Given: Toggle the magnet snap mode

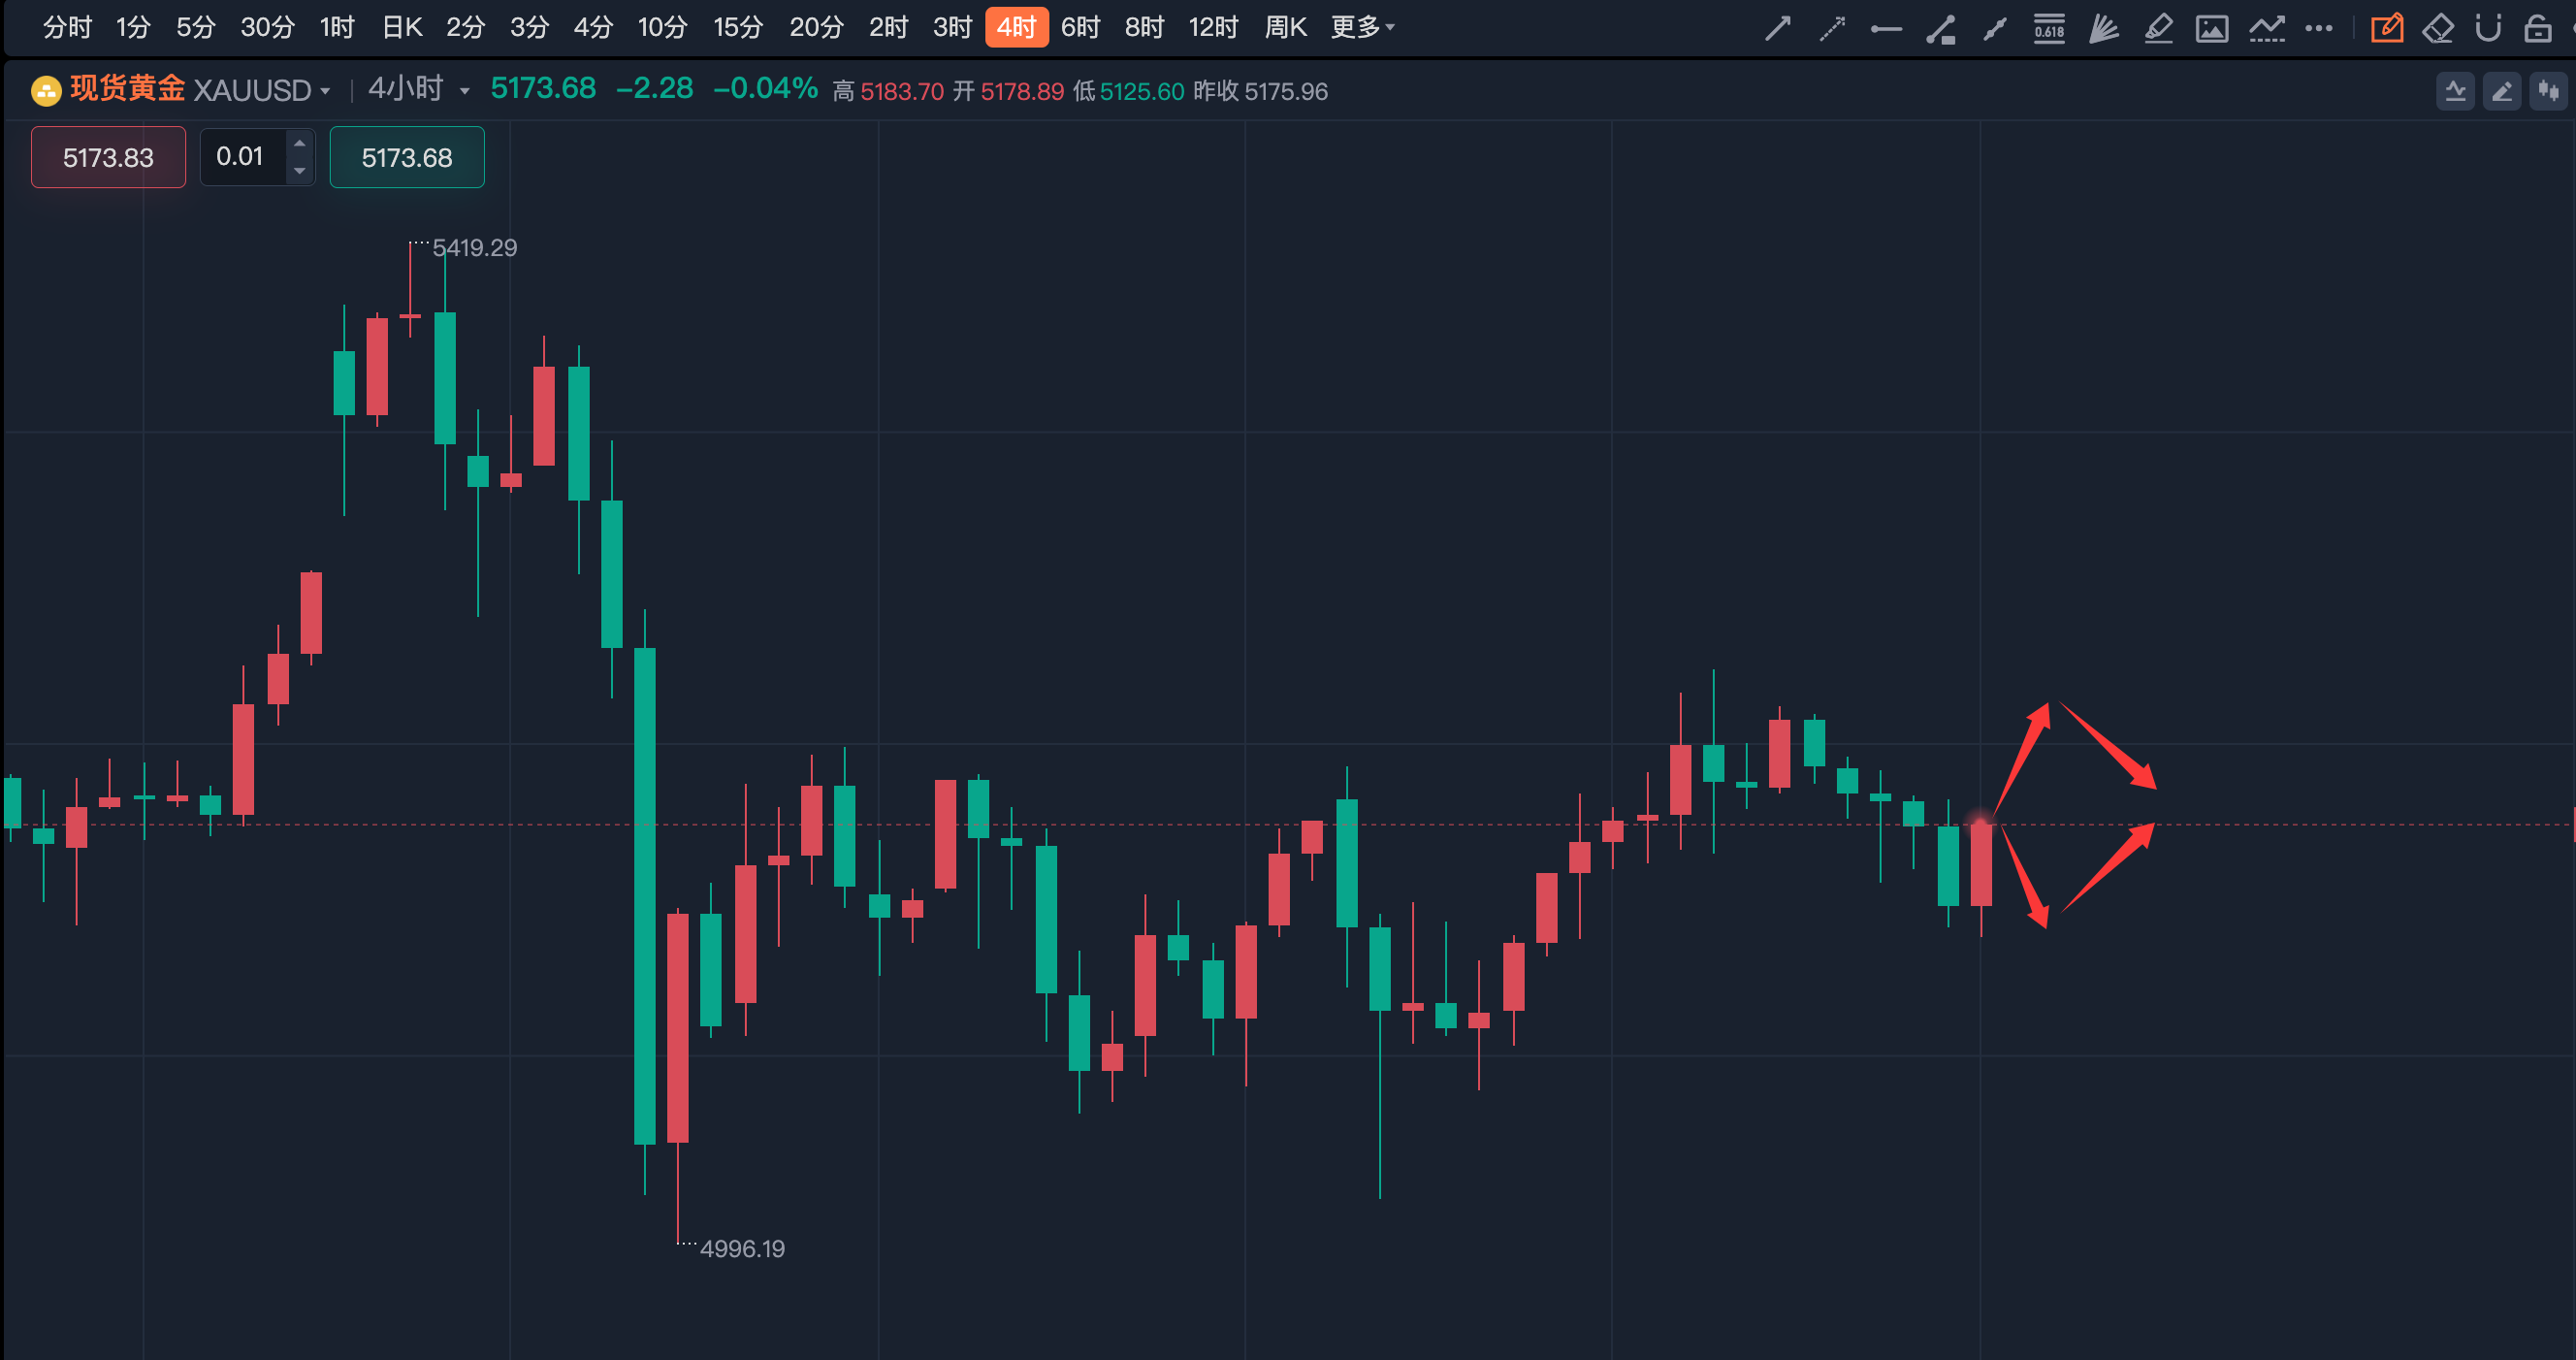Looking at the screenshot, I should (2488, 28).
